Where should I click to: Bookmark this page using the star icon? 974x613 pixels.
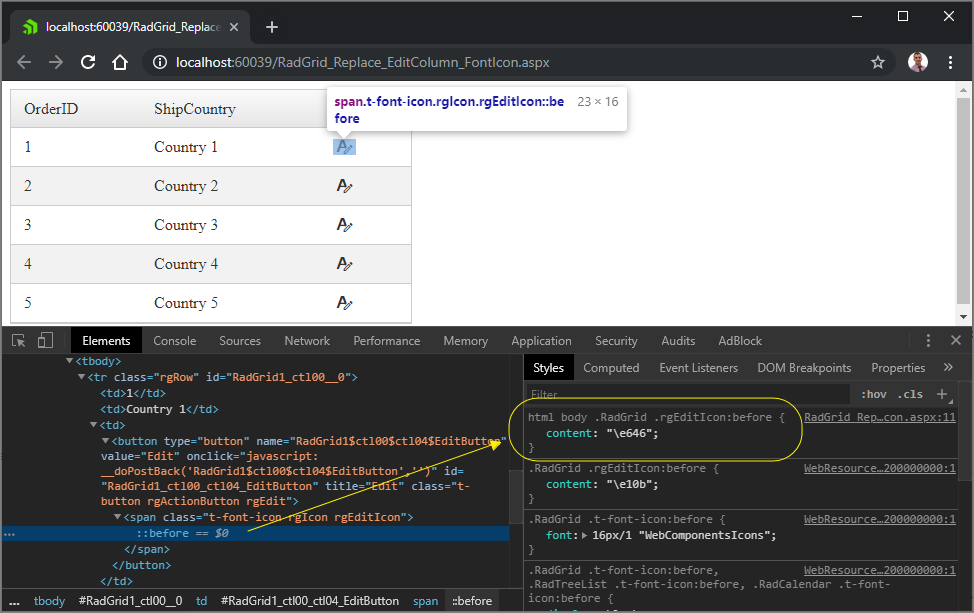877,62
